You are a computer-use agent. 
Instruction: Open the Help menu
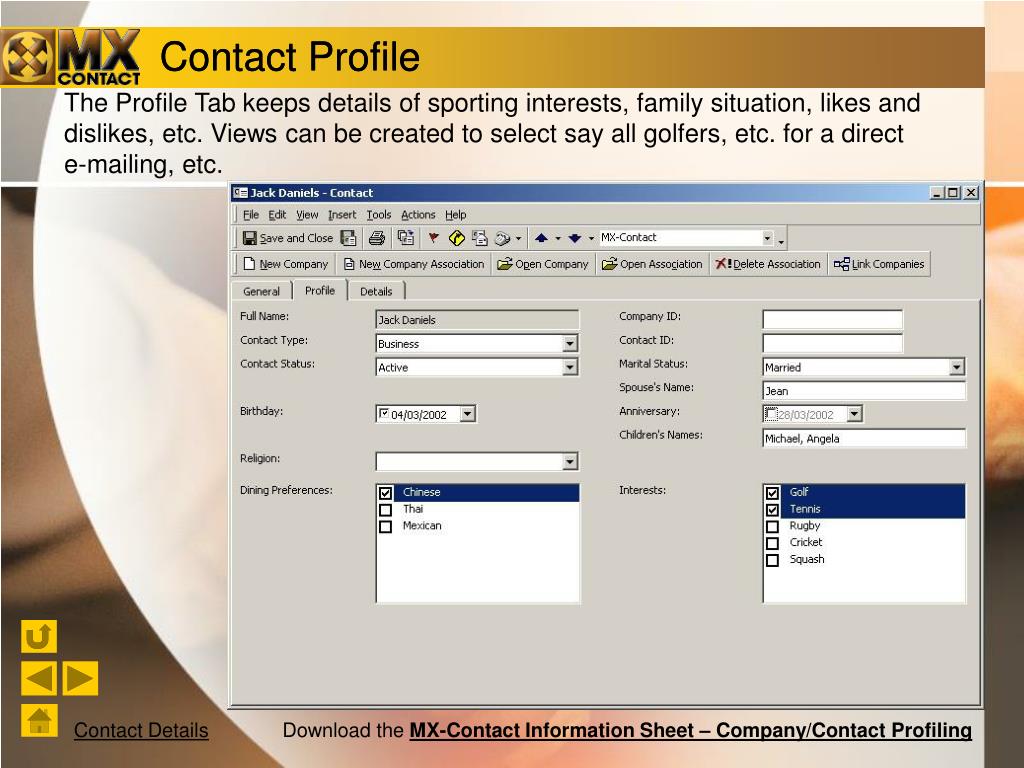456,214
